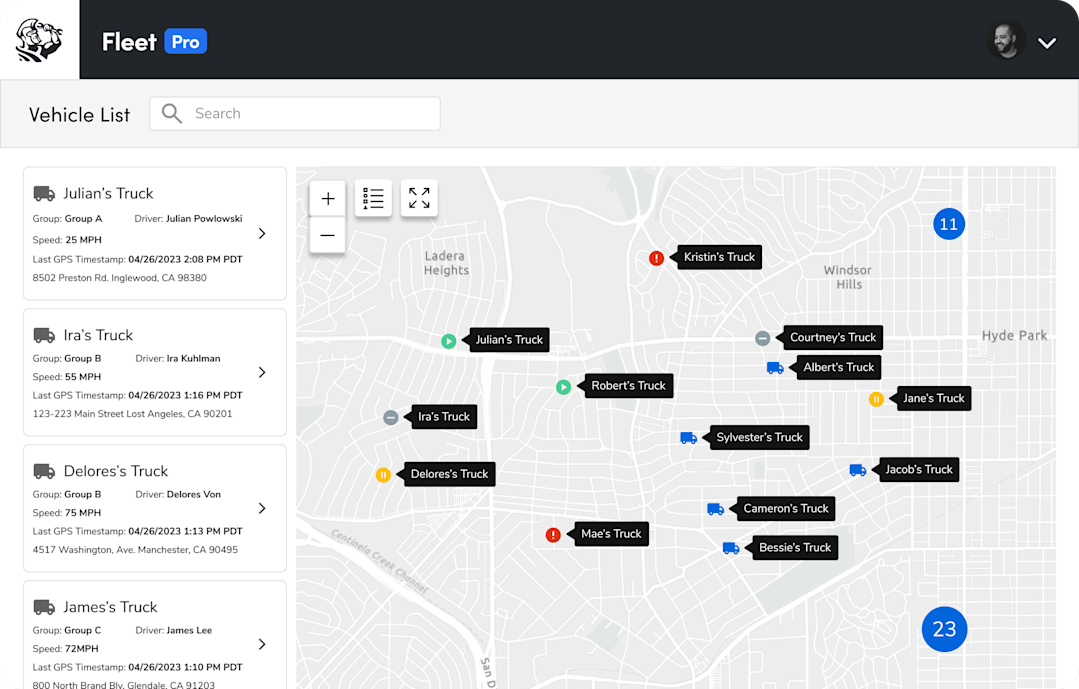Zoom out of the map
Screen dimensions: 1079x689
[x=327, y=235]
